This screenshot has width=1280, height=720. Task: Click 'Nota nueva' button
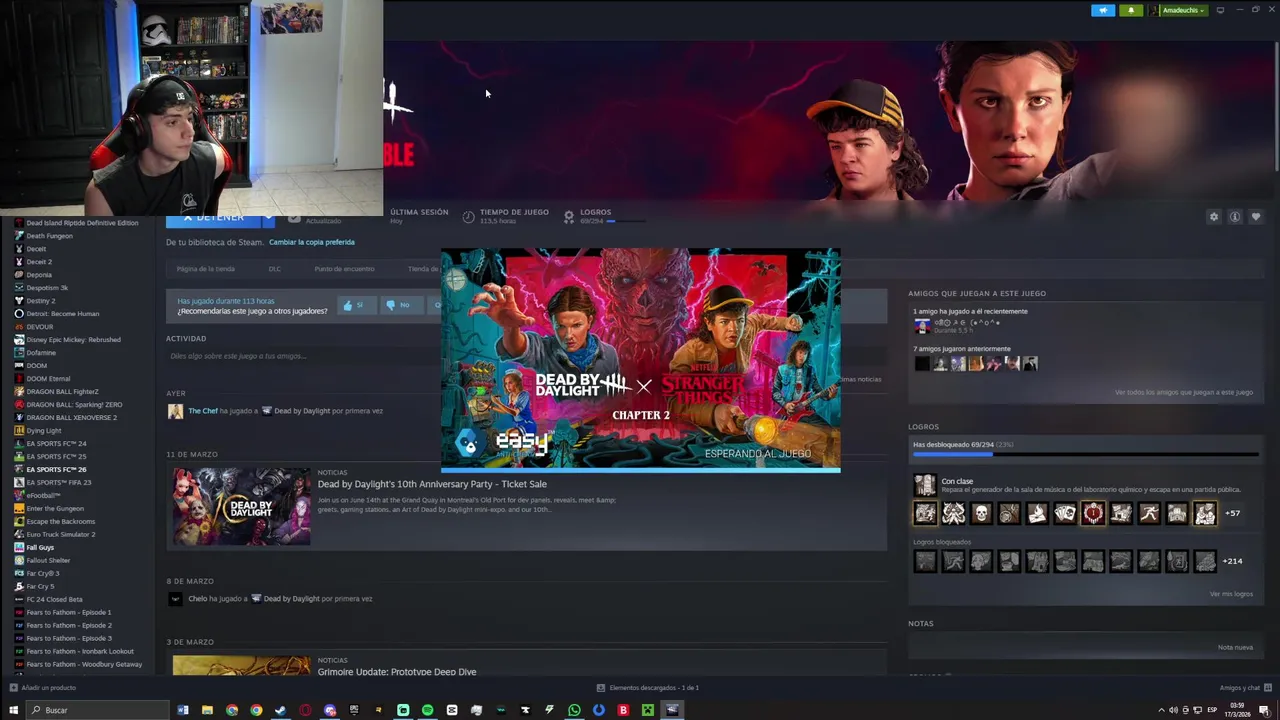(1235, 647)
